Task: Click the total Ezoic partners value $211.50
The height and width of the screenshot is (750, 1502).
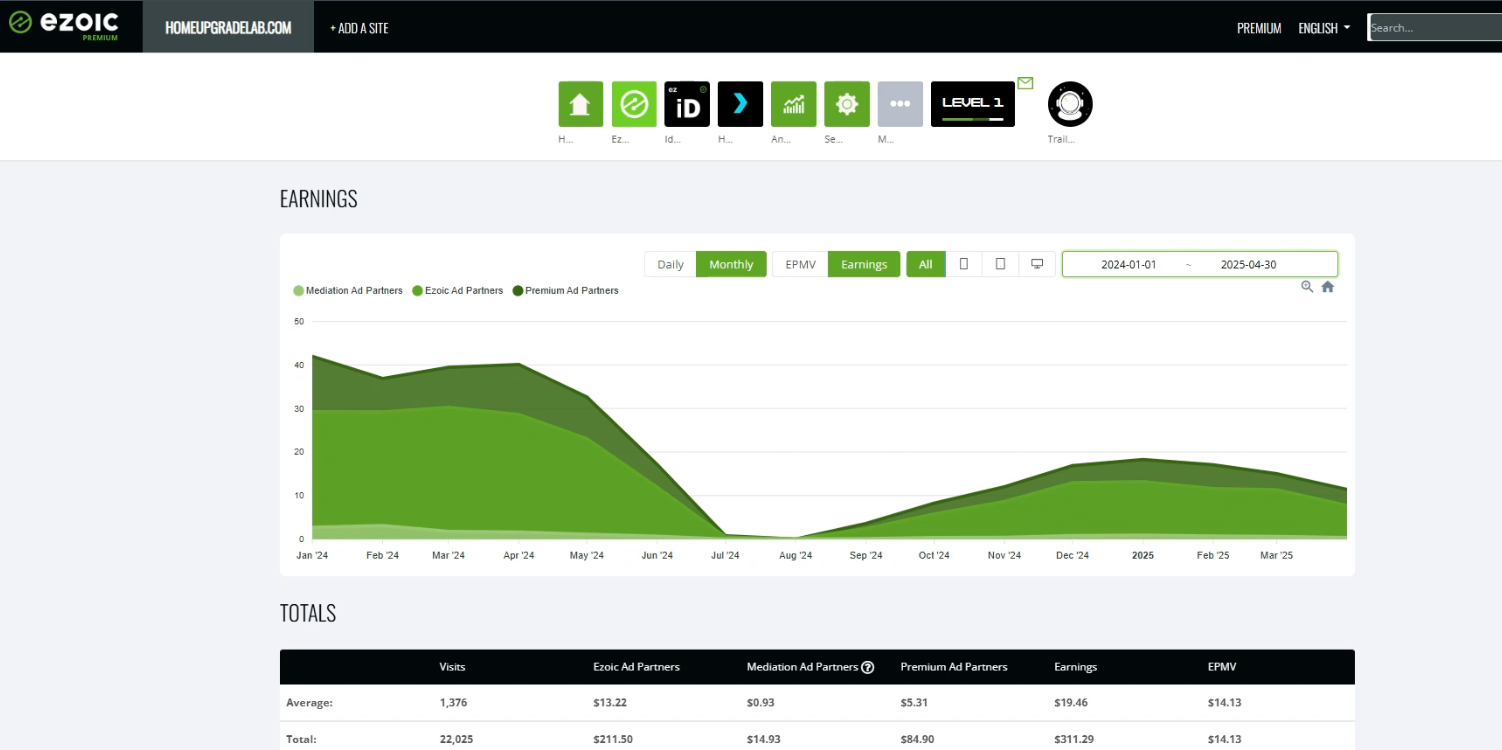Action: pyautogui.click(x=613, y=739)
